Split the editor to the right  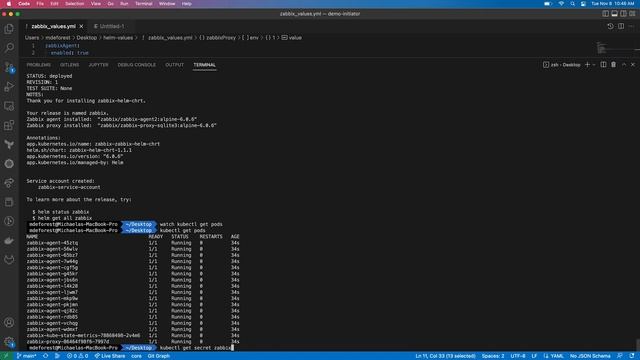(621, 26)
